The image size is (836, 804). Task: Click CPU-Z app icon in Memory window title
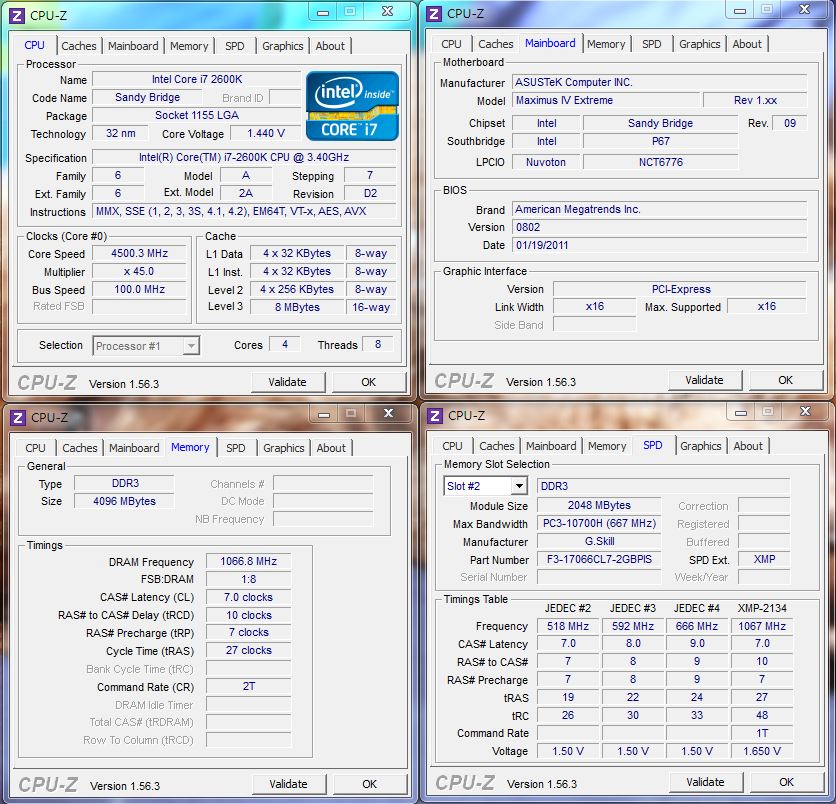(x=18, y=417)
